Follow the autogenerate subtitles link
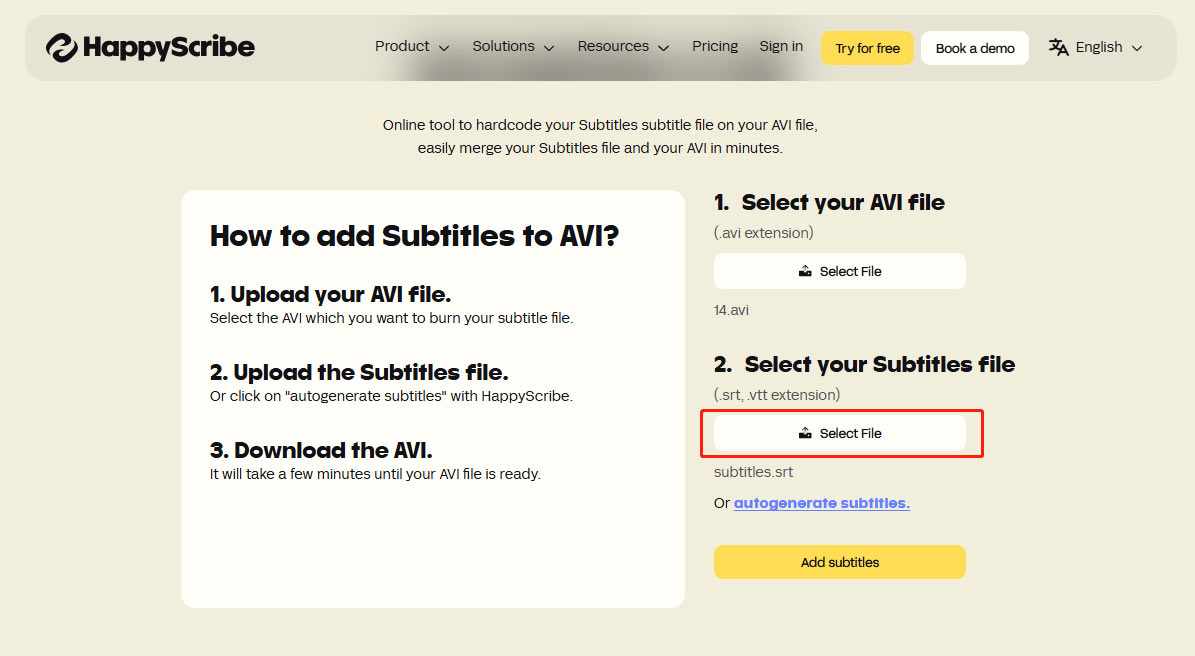 tap(821, 503)
